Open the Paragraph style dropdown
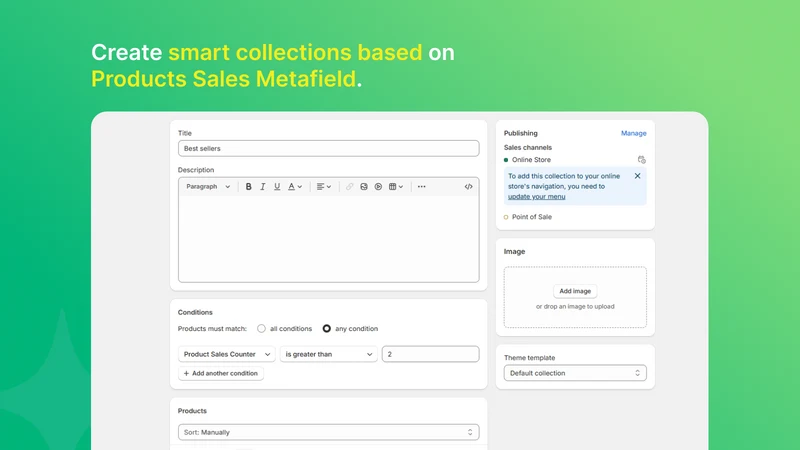Viewport: 800px width, 450px height. [x=208, y=187]
